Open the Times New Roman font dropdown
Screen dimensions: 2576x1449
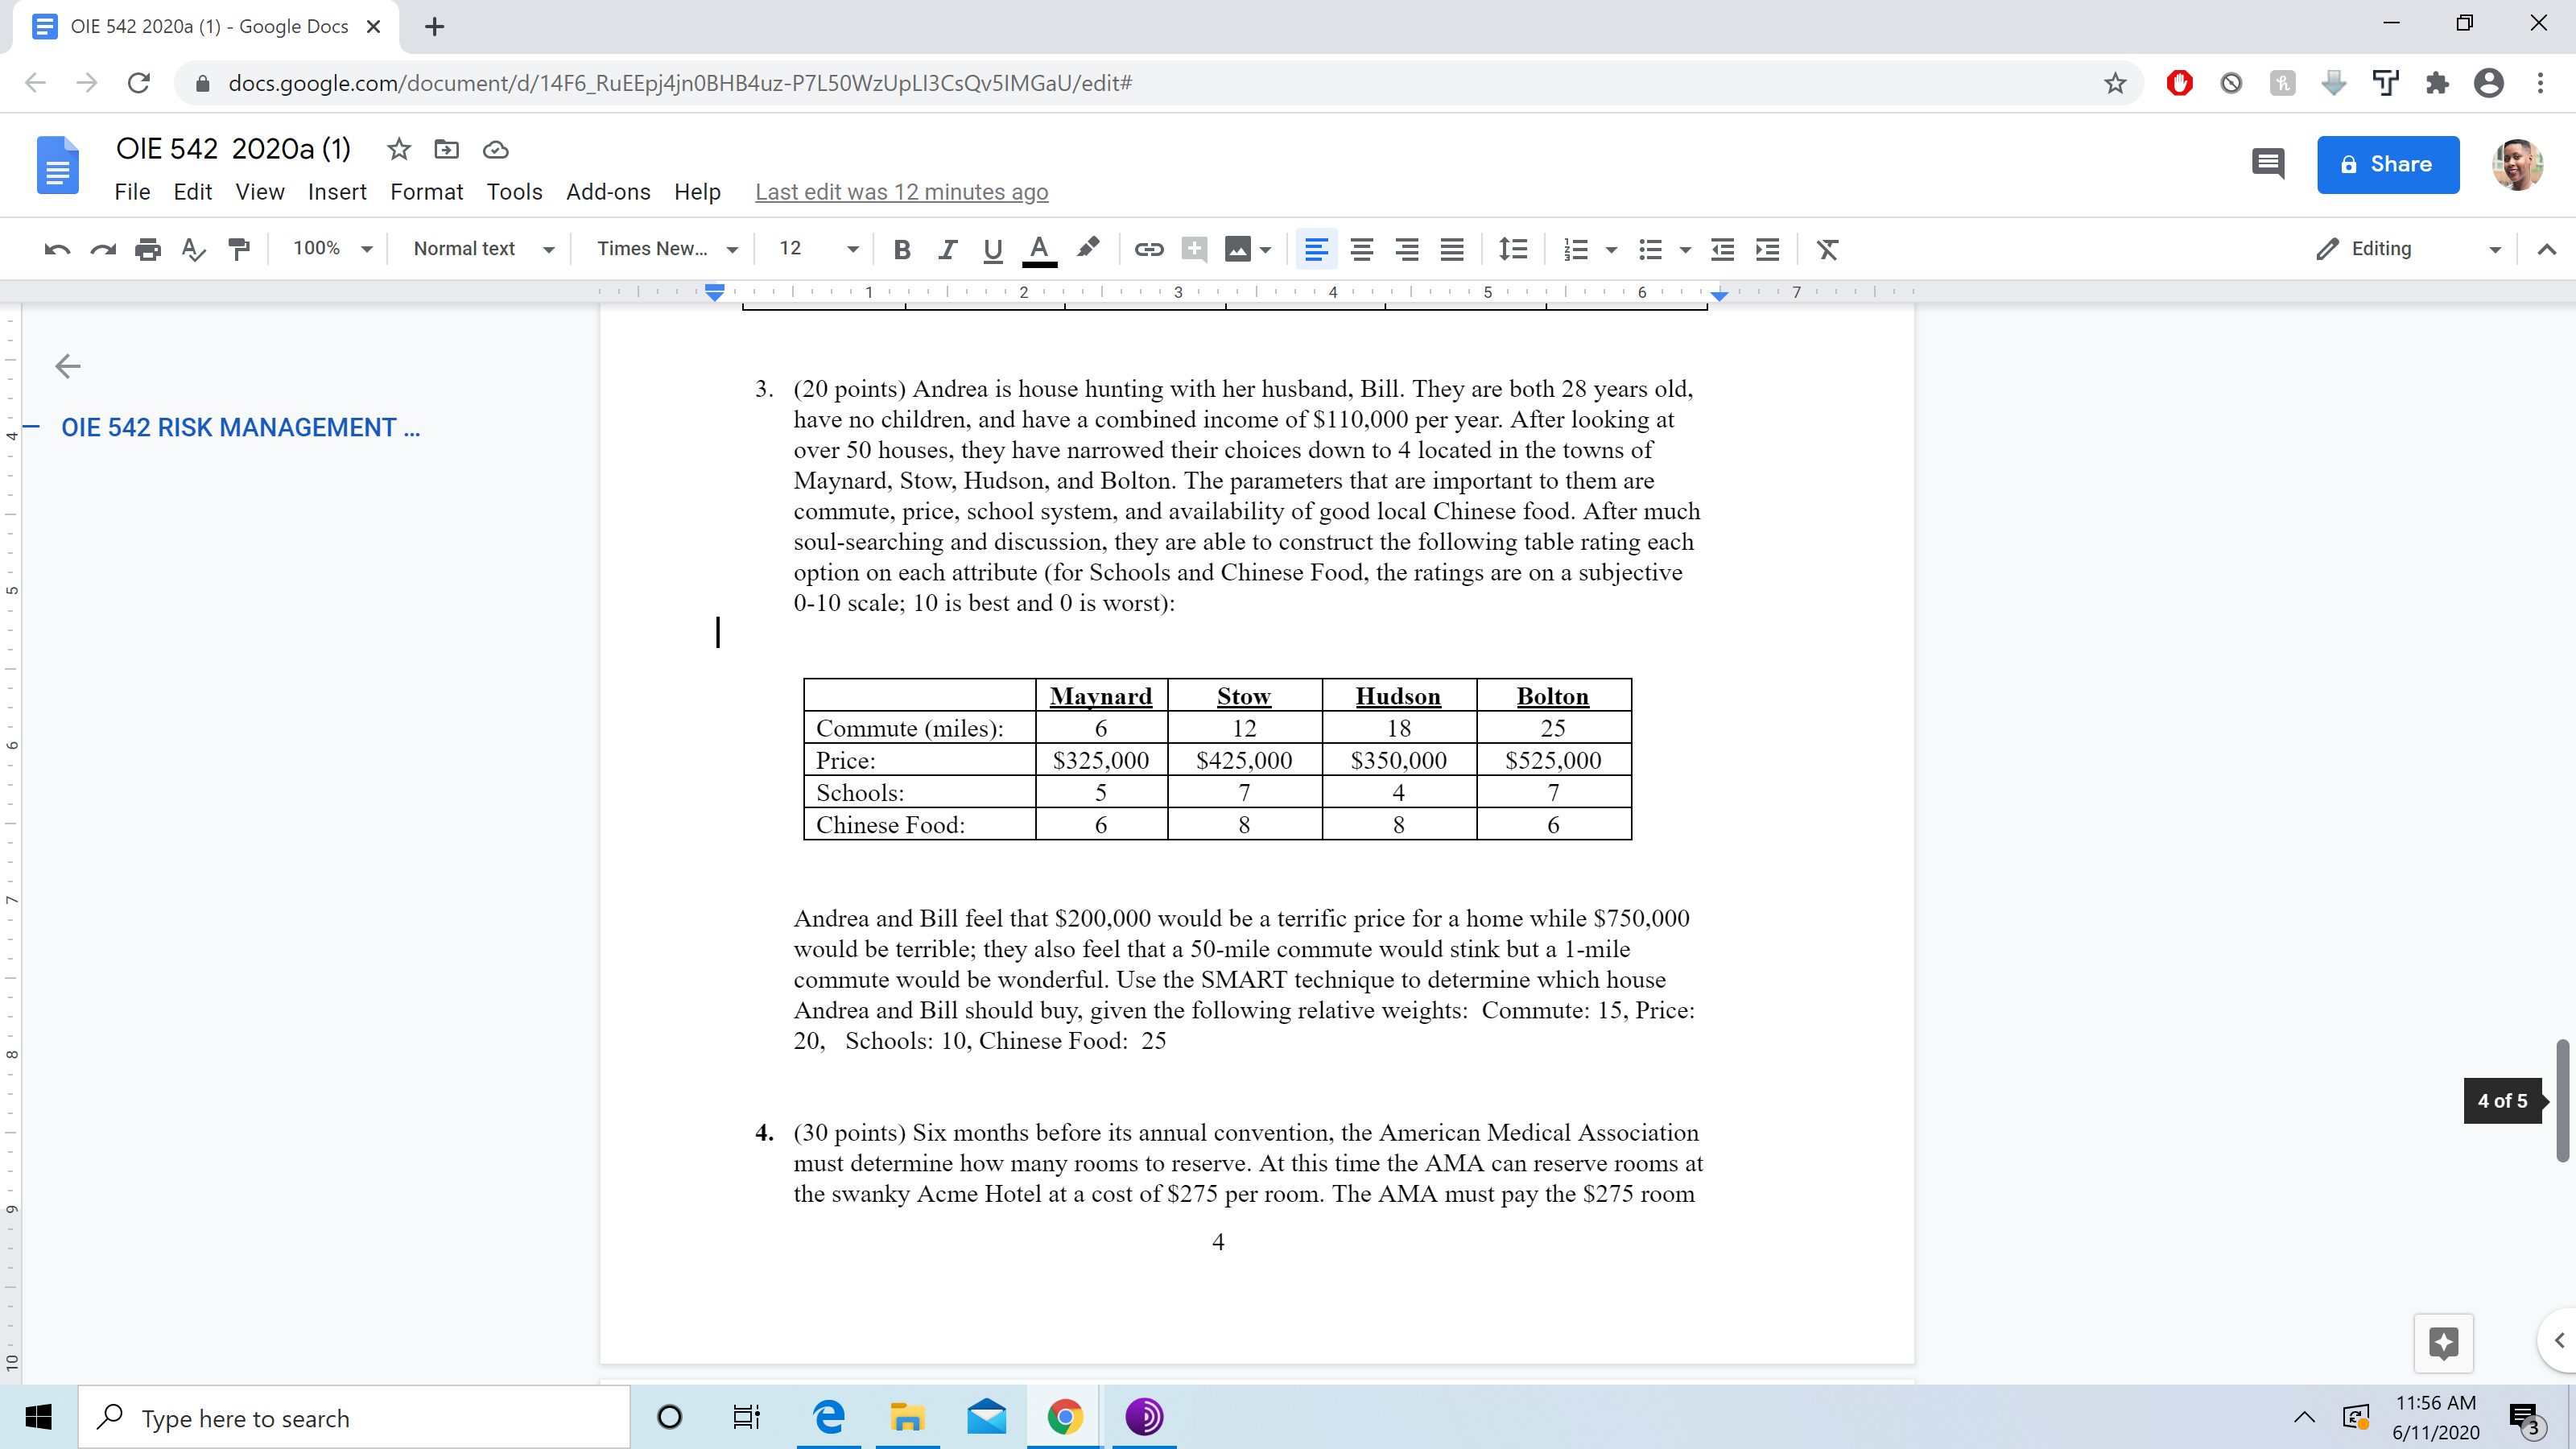[x=665, y=248]
